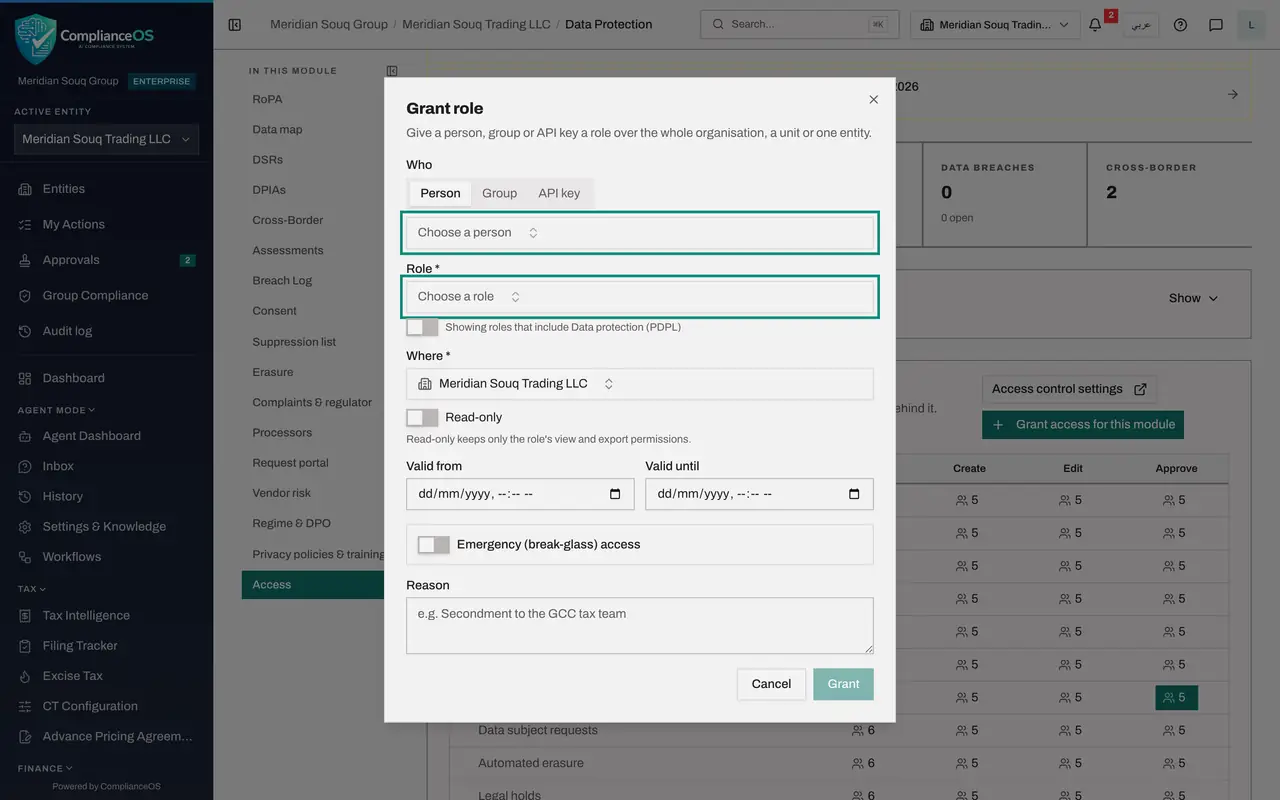The image size is (1280, 800).
Task: Click the Excise Tax icon
Action: pos(25,676)
